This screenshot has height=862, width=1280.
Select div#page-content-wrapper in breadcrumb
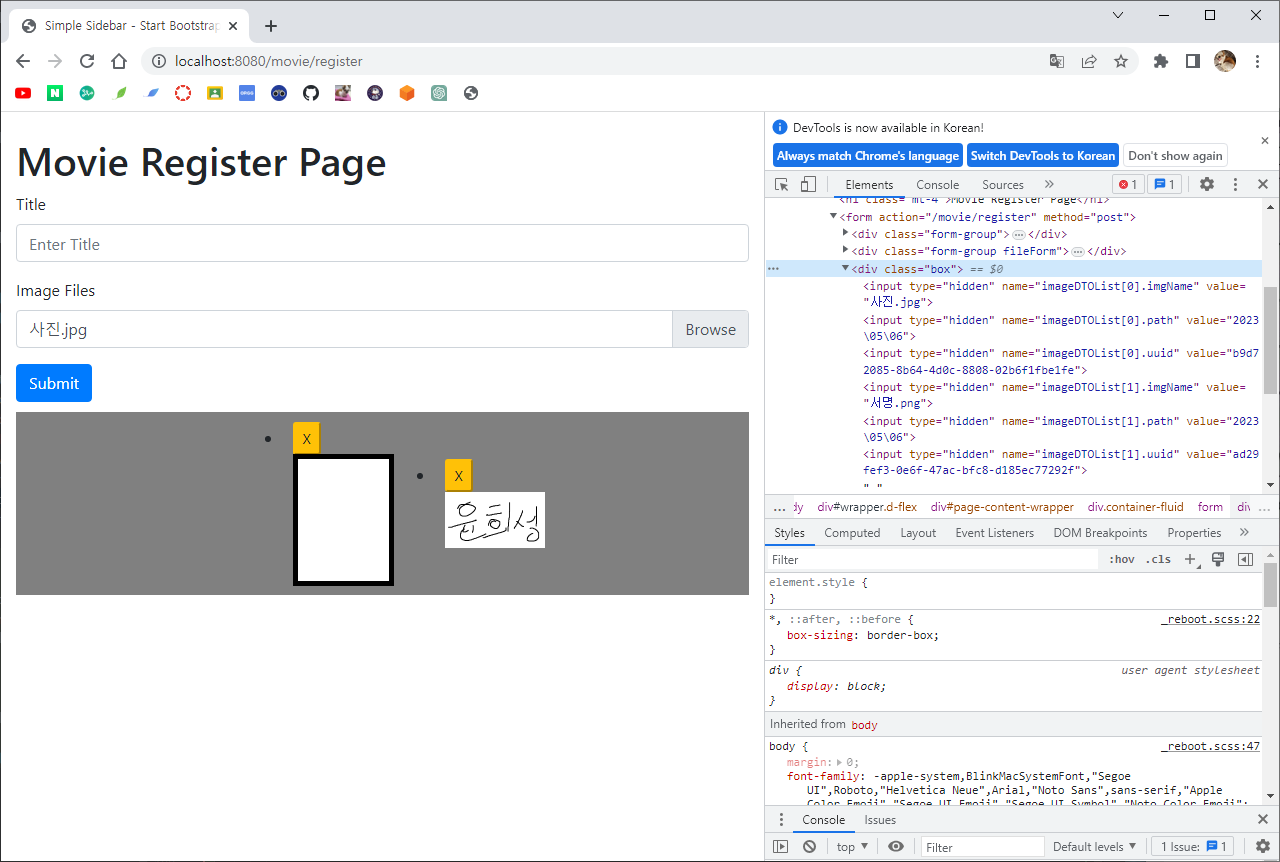[x=1002, y=507]
